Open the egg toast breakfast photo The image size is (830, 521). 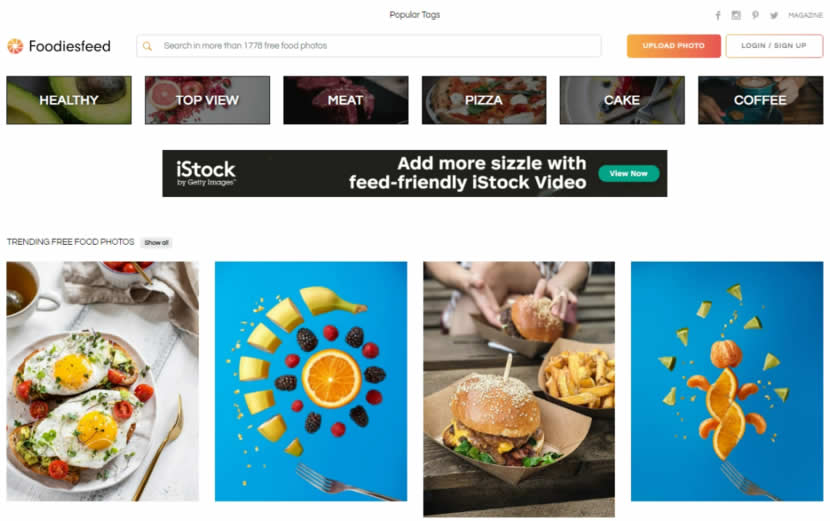(103, 381)
